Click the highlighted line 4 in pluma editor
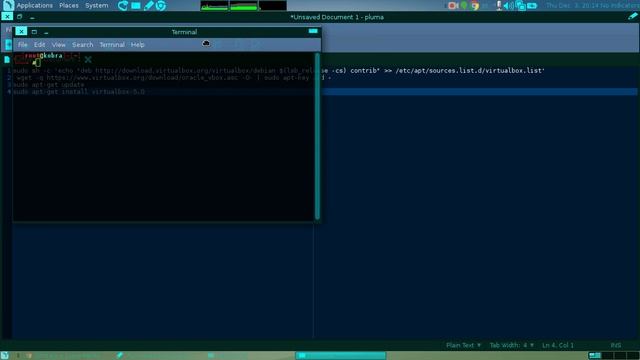Screen dimensions: 640x360 pyautogui.click(x=480, y=92)
